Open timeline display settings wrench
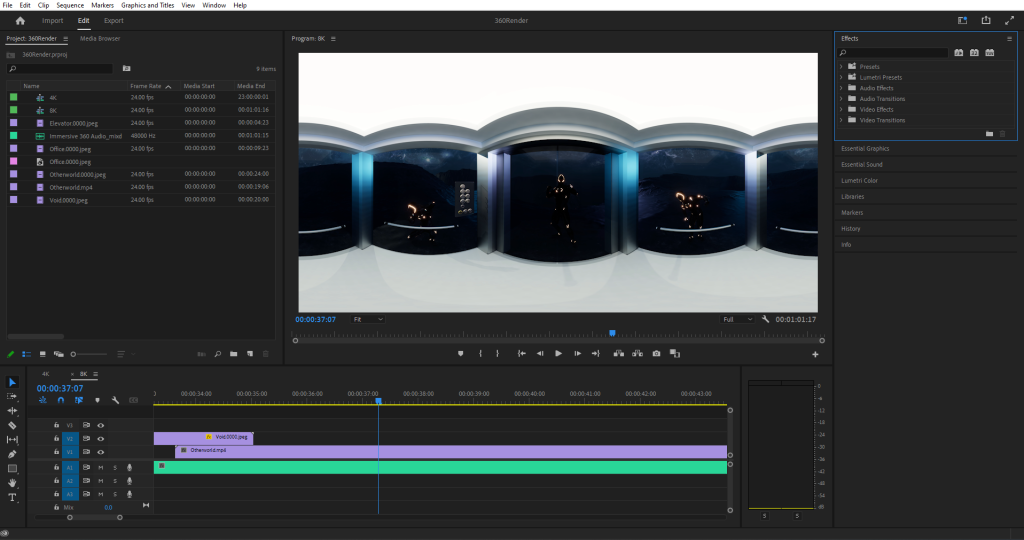 [x=116, y=400]
